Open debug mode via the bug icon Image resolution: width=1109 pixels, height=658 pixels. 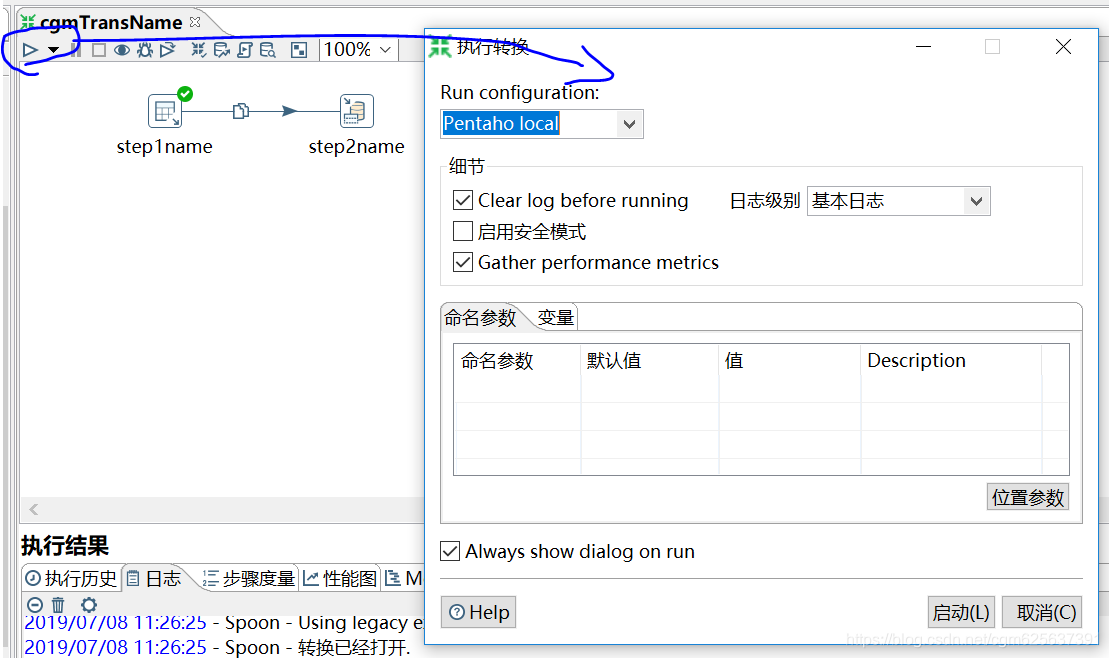[144, 49]
